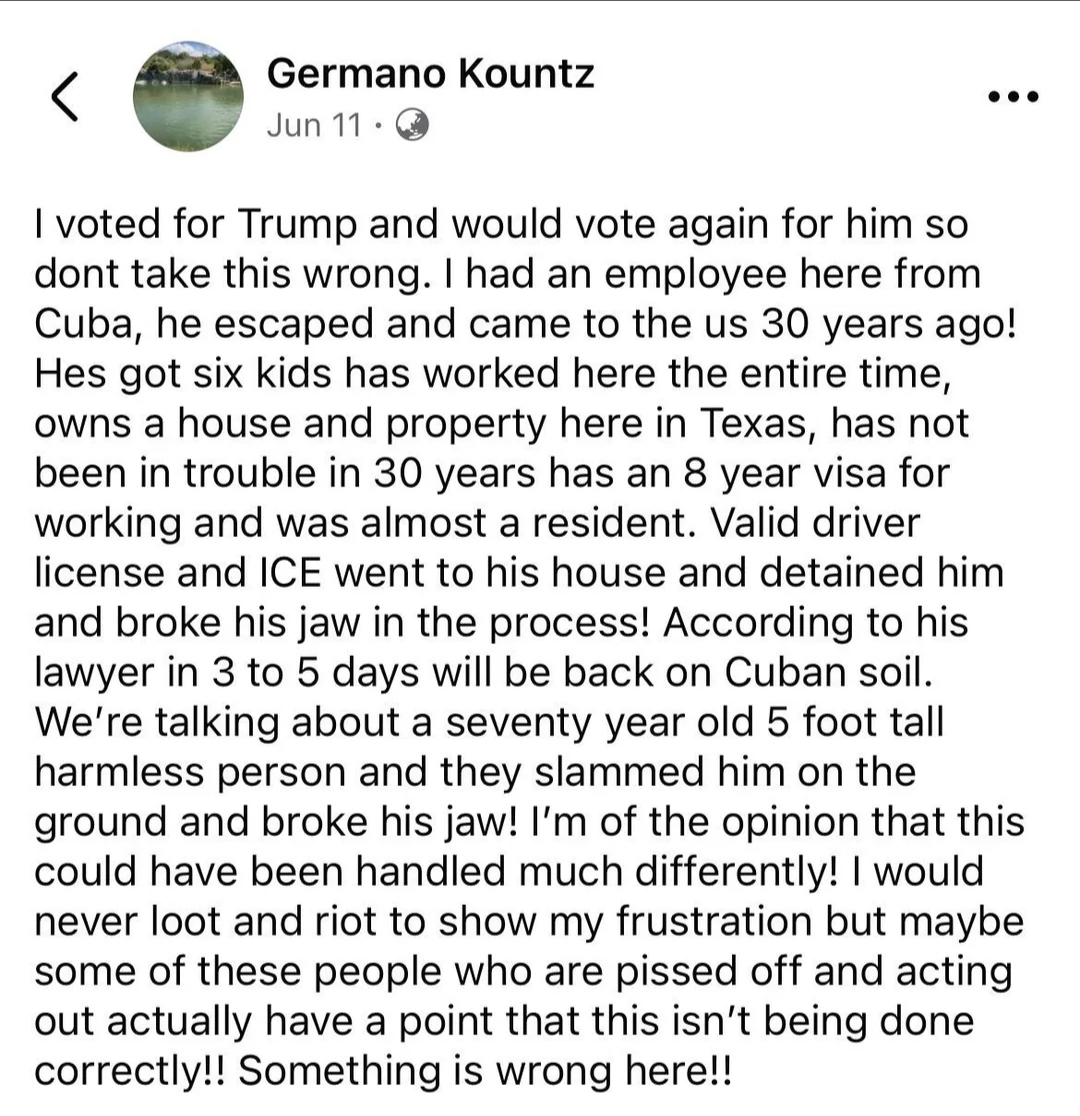Click the line 'harmless person and they slammed'

(x=475, y=772)
